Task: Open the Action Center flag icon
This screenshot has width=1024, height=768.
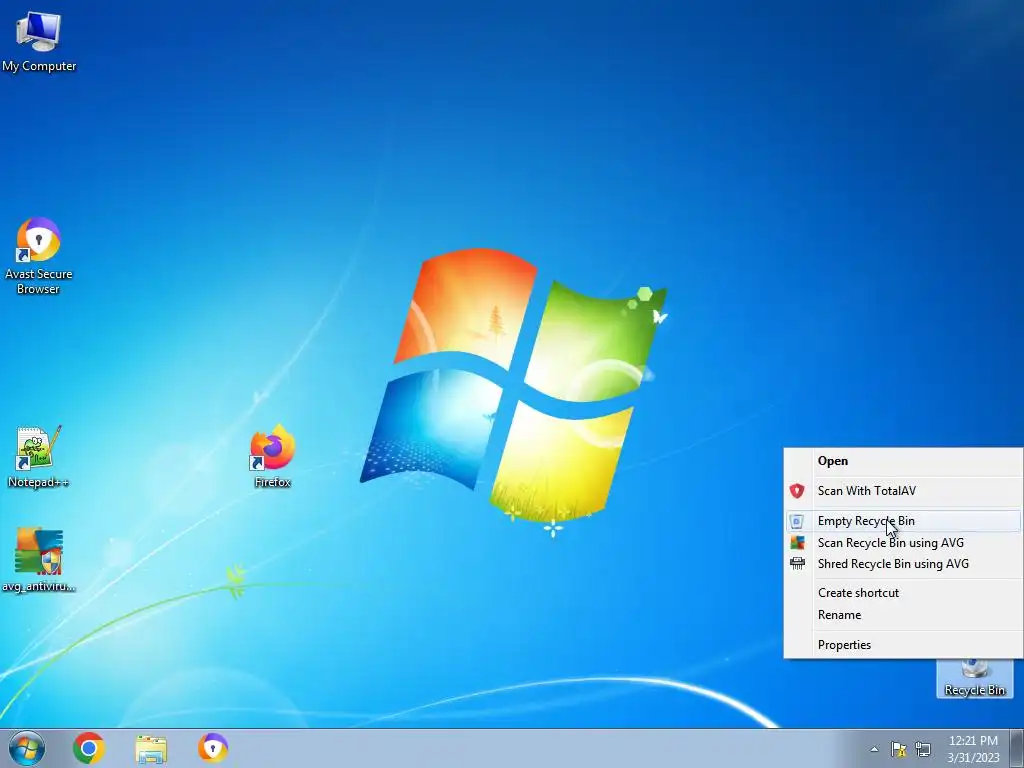Action: pos(899,749)
